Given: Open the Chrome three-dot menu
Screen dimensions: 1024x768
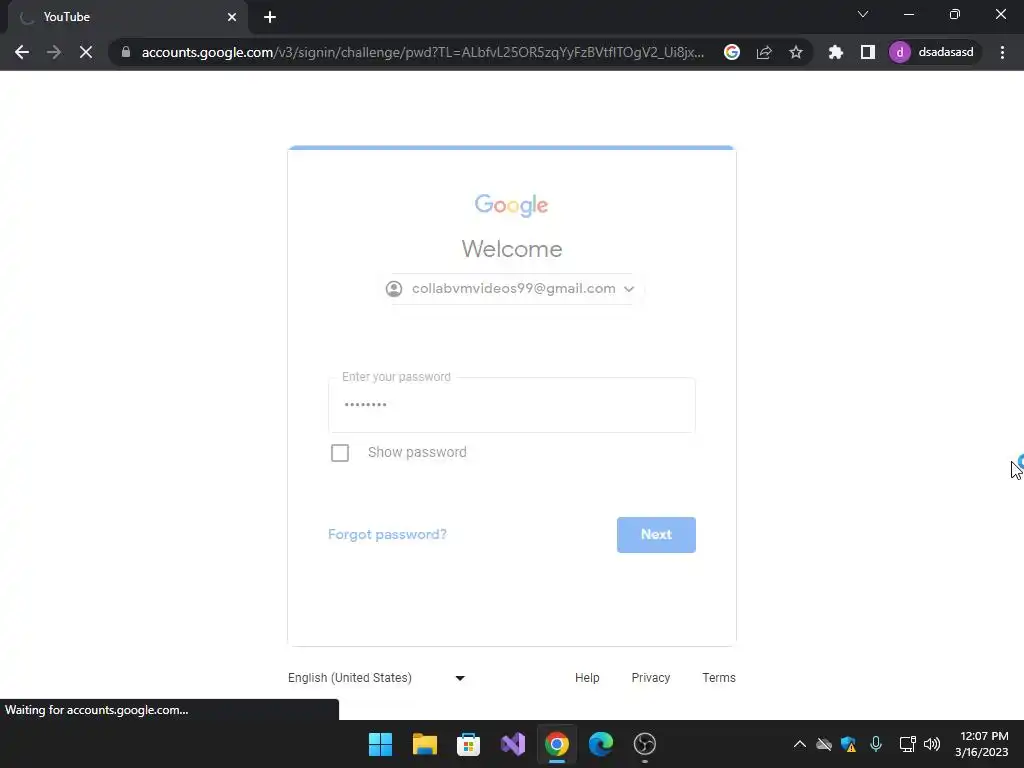Looking at the screenshot, I should (1002, 52).
